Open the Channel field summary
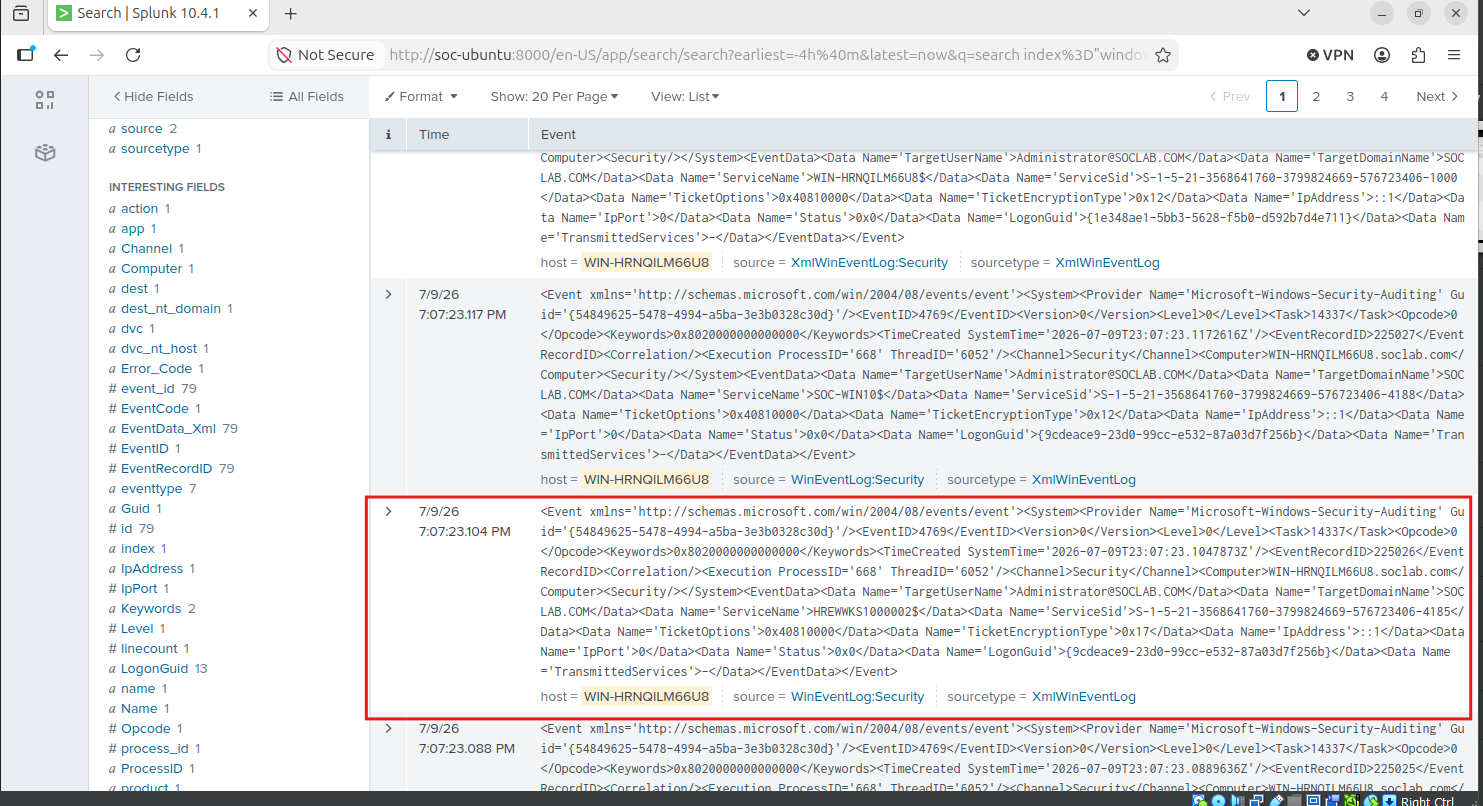This screenshot has width=1483, height=806. (146, 249)
